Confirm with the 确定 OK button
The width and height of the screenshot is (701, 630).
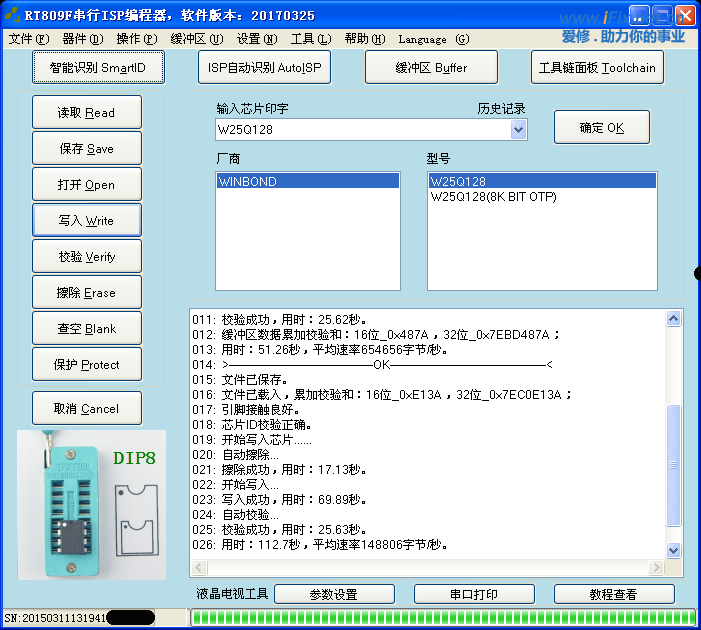(x=602, y=127)
